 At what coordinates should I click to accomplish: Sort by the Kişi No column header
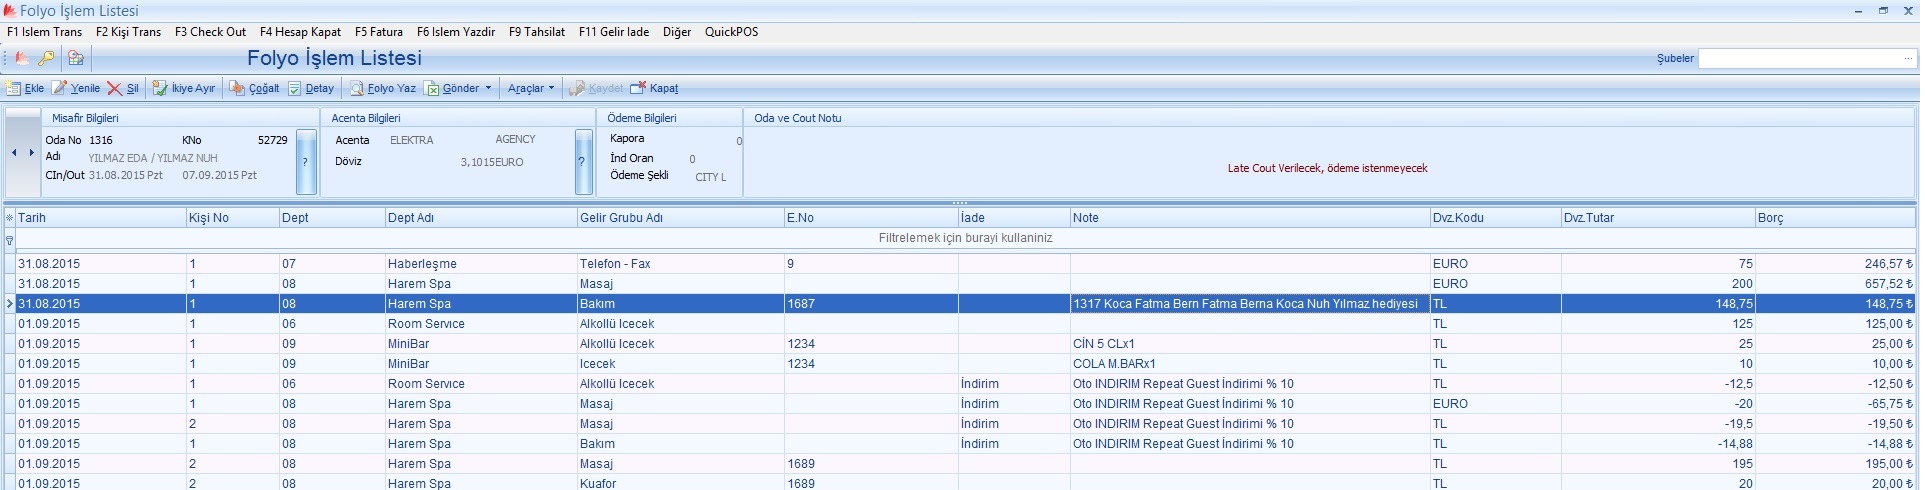[233, 218]
